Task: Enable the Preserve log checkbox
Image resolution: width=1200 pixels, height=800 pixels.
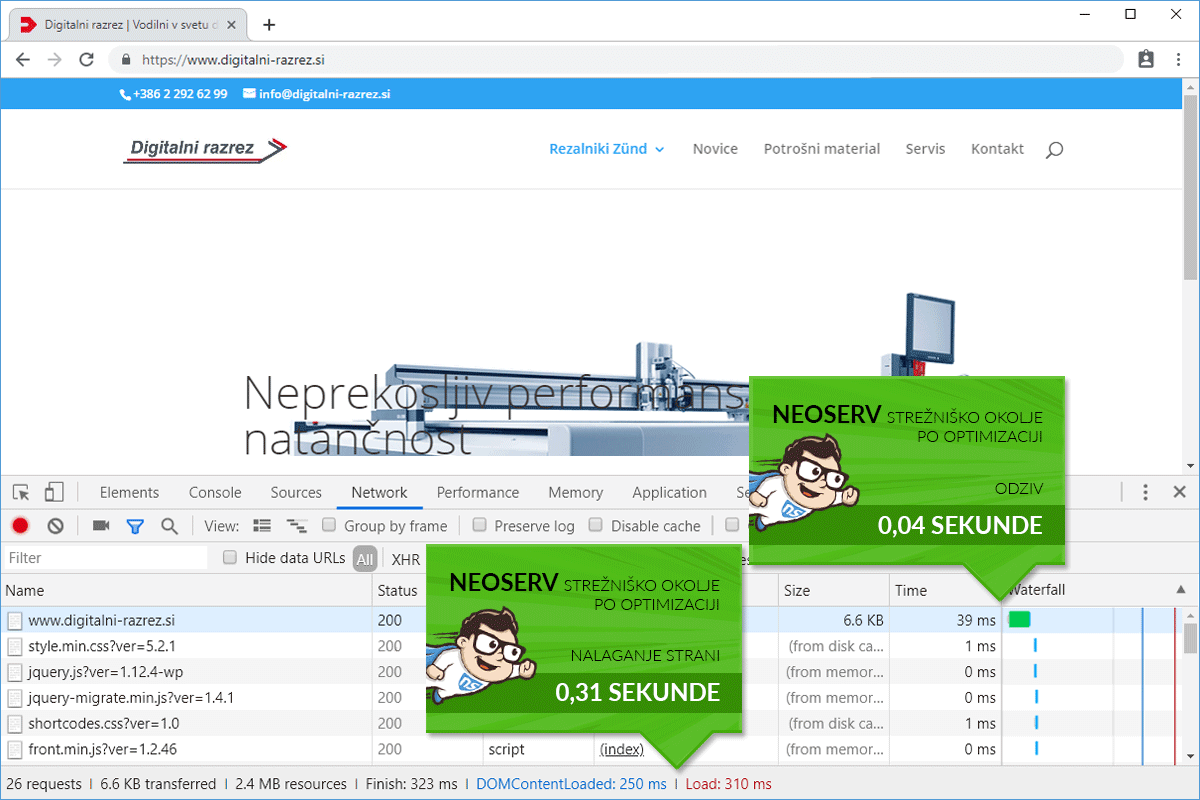Action: 479,525
